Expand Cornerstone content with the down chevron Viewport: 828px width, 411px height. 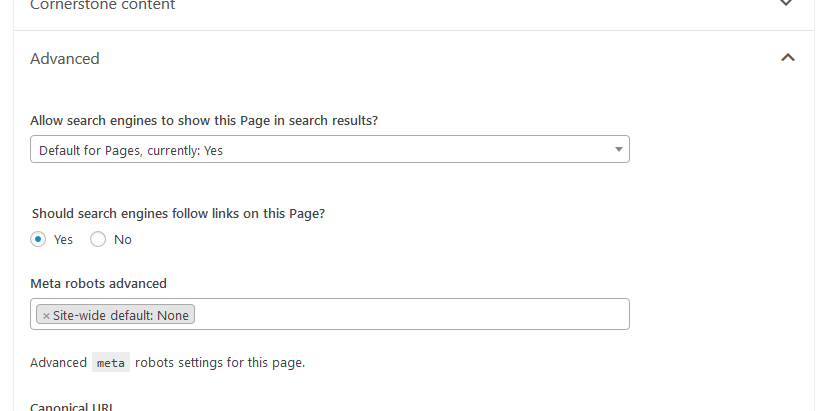(786, 3)
